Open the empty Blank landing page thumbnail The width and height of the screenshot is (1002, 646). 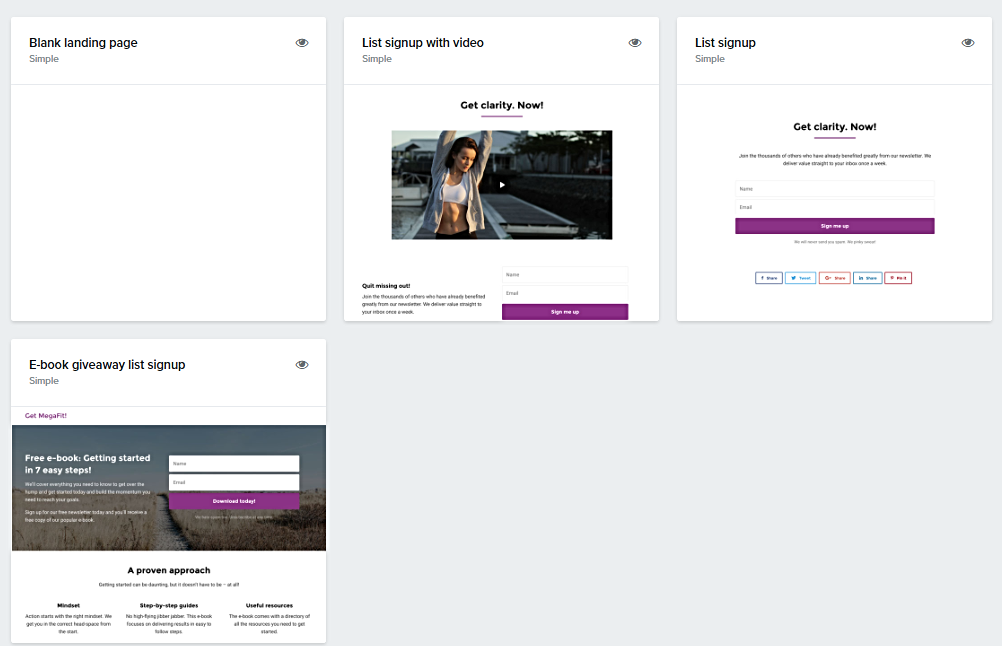[x=169, y=203]
